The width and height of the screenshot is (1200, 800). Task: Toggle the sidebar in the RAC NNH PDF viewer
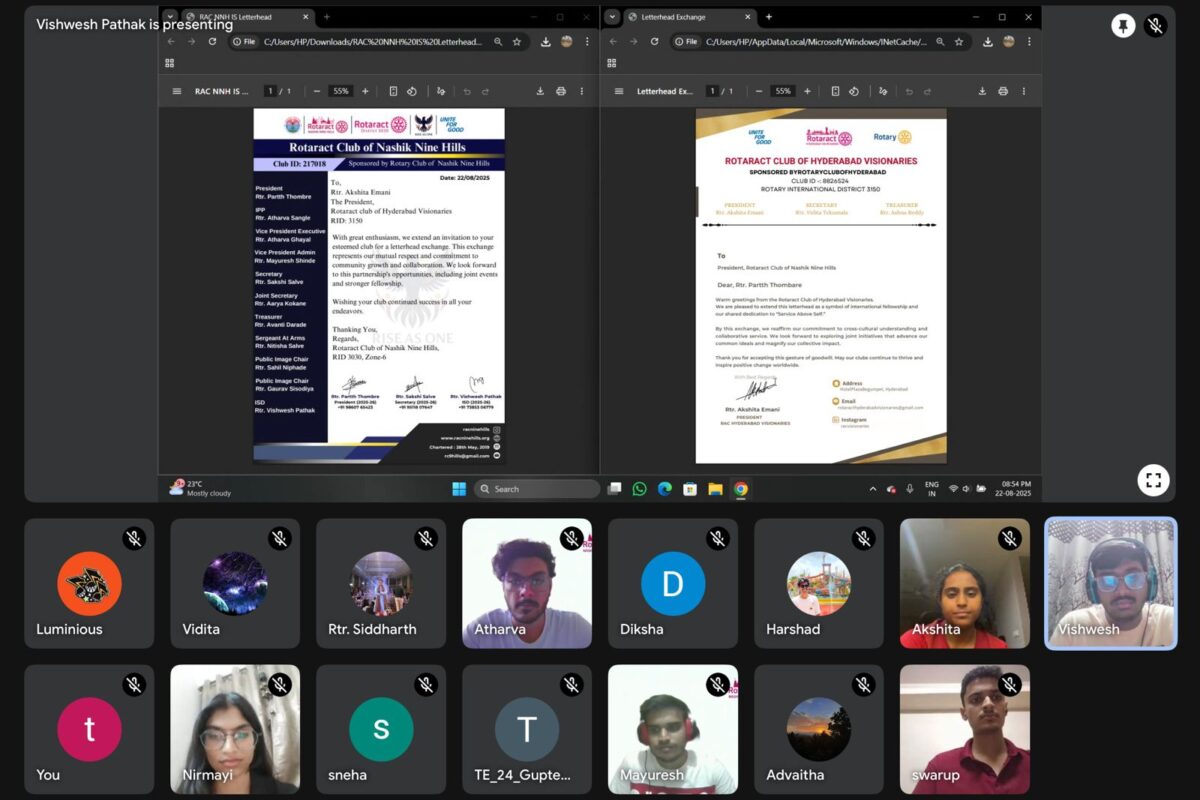[177, 91]
